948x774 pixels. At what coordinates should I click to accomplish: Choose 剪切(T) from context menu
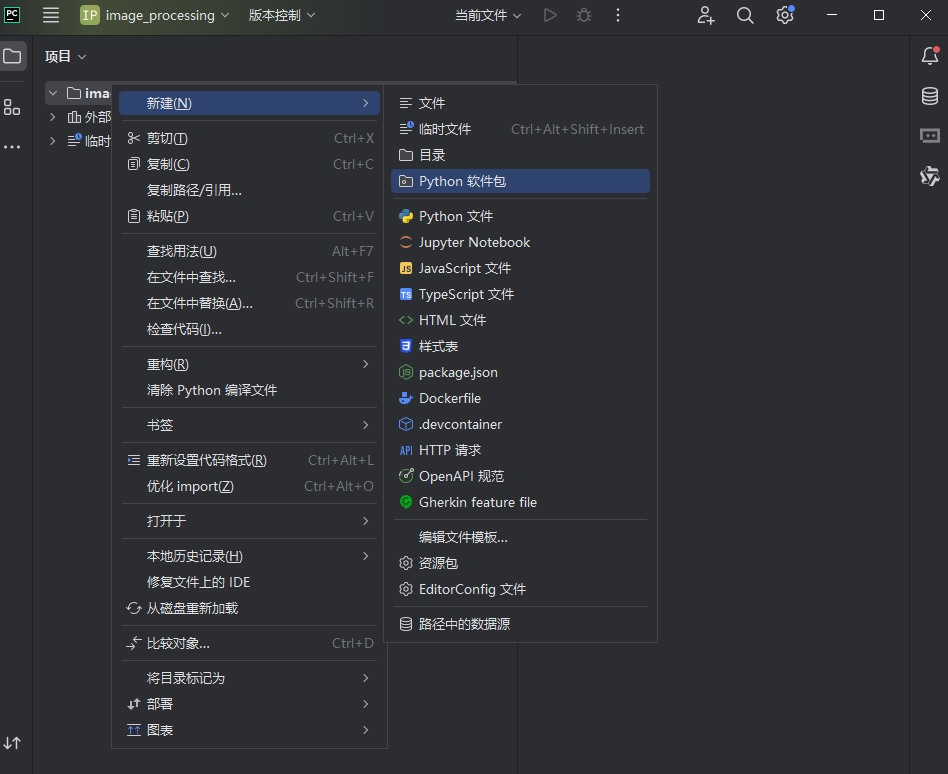[249, 138]
